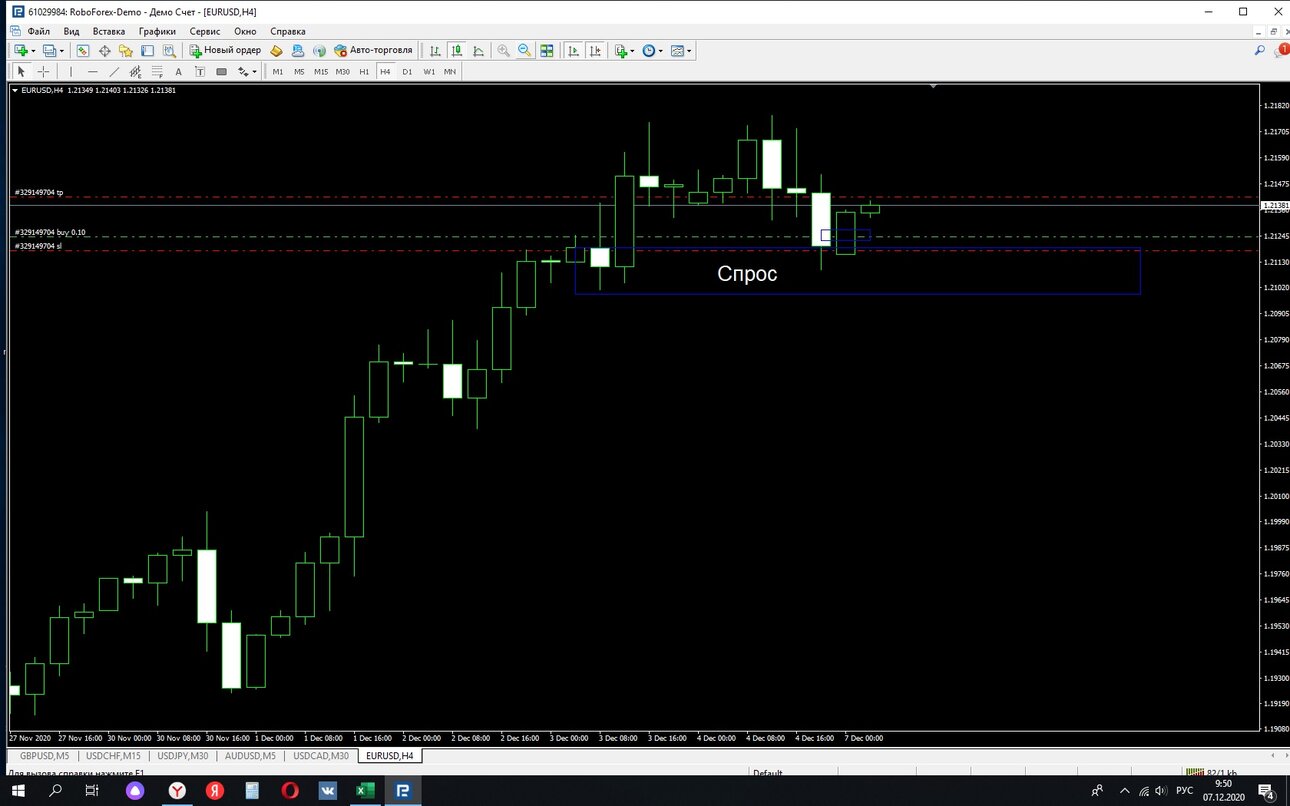Switch timeframe to M5
The image size is (1290, 806).
point(299,71)
